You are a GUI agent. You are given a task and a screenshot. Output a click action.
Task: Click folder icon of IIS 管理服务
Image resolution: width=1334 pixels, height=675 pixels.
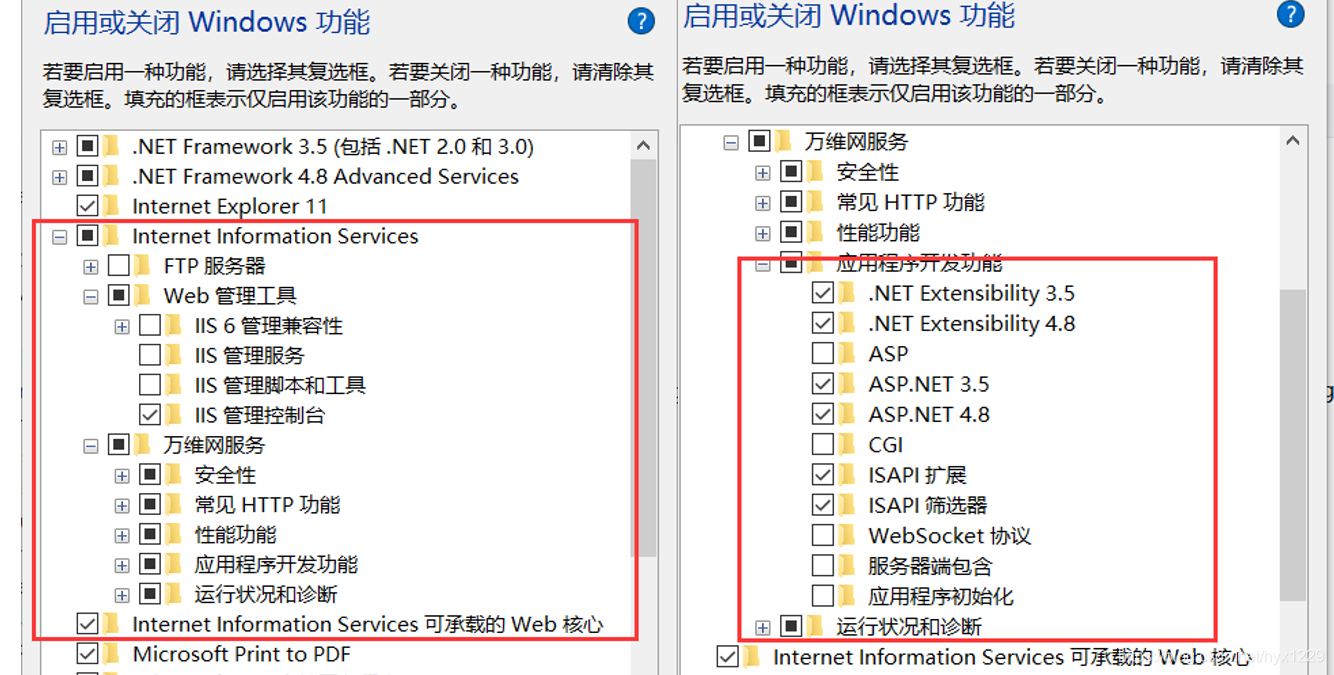(x=174, y=355)
